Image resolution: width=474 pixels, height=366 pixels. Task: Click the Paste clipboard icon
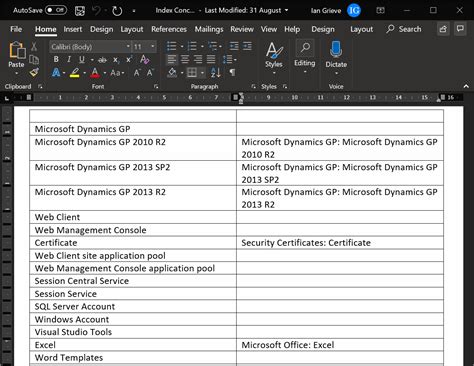coord(17,51)
